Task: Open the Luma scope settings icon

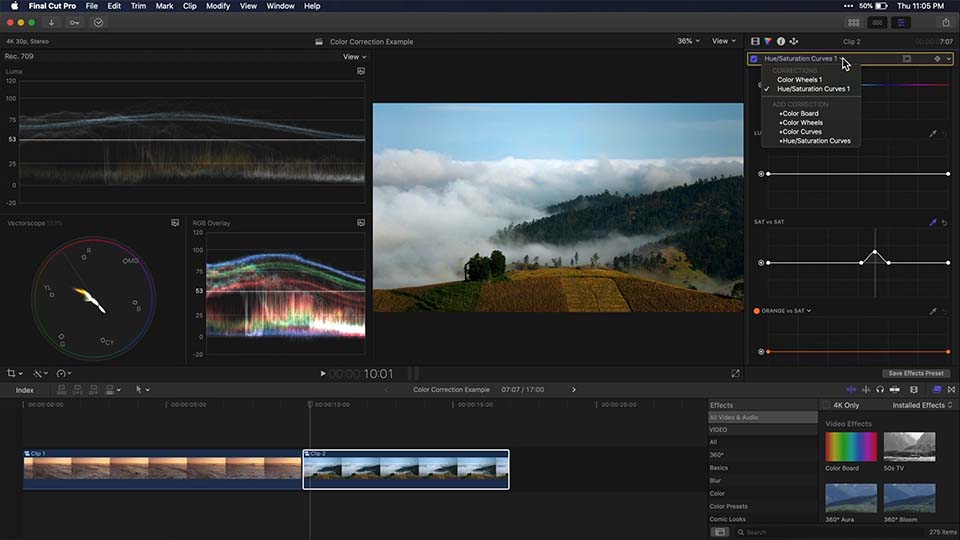Action: 361,71
